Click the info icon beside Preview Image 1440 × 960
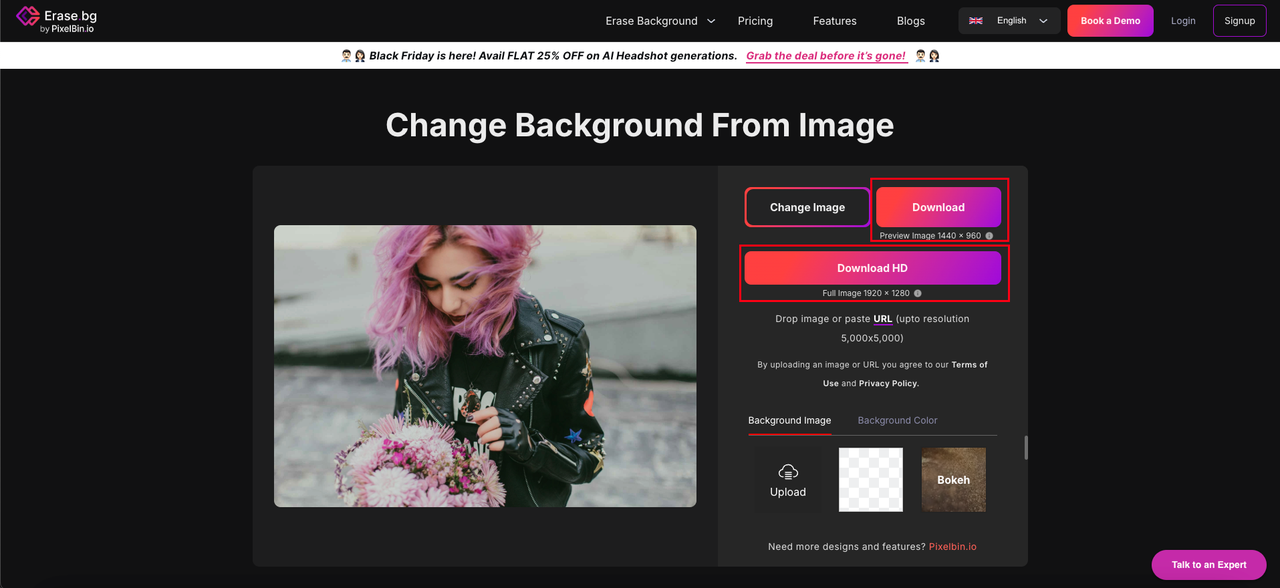 (x=989, y=236)
